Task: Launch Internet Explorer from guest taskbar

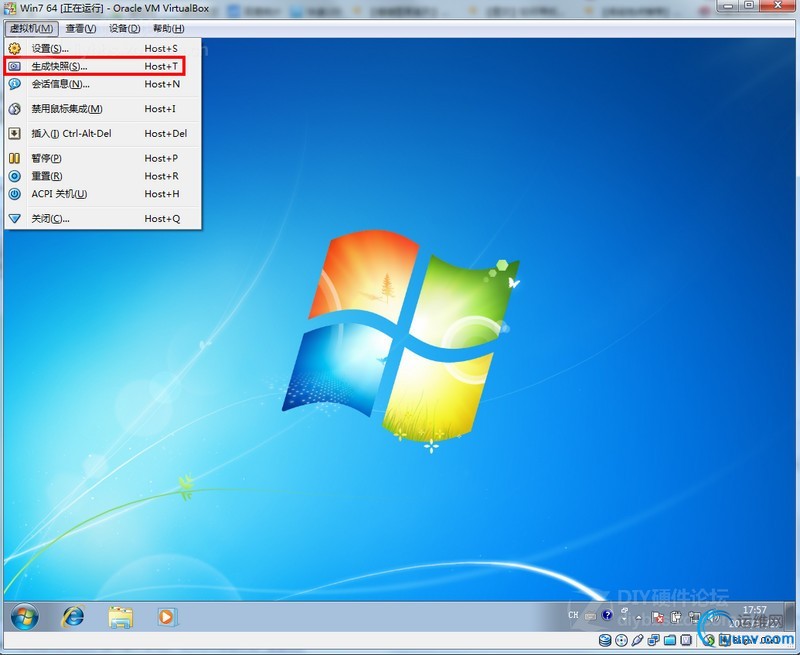Action: tap(73, 617)
